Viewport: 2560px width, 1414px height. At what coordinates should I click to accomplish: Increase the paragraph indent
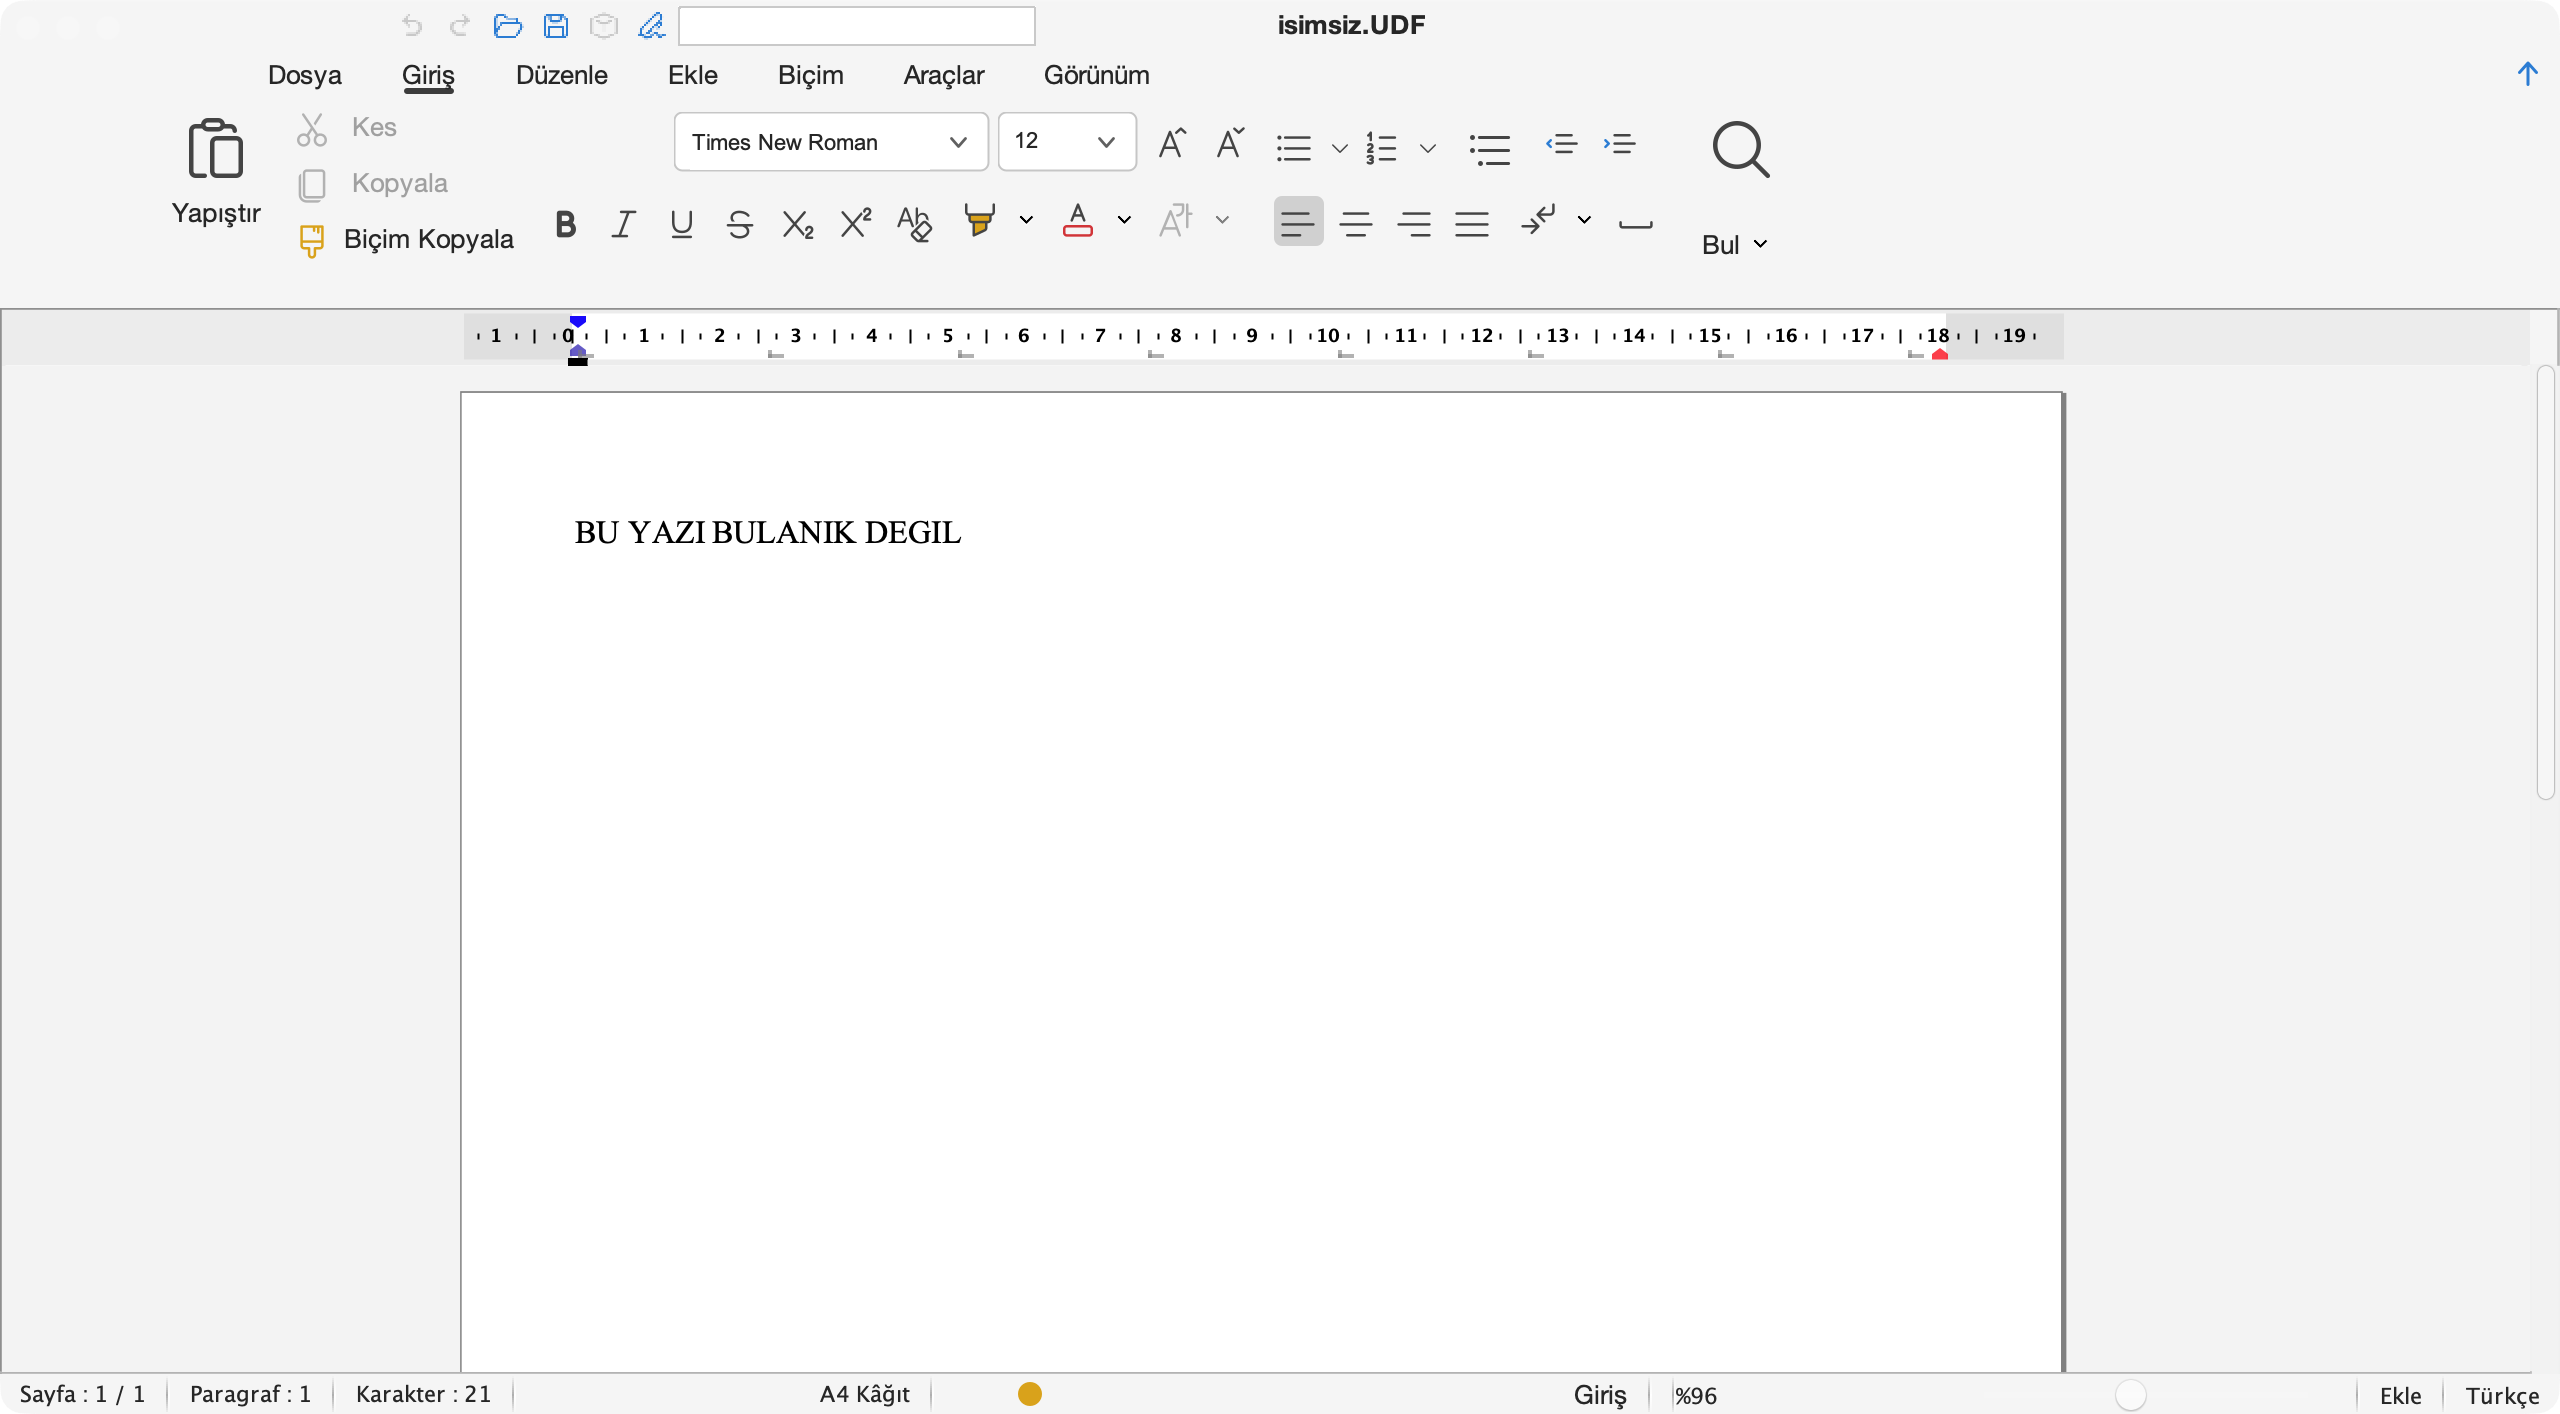[x=1619, y=144]
